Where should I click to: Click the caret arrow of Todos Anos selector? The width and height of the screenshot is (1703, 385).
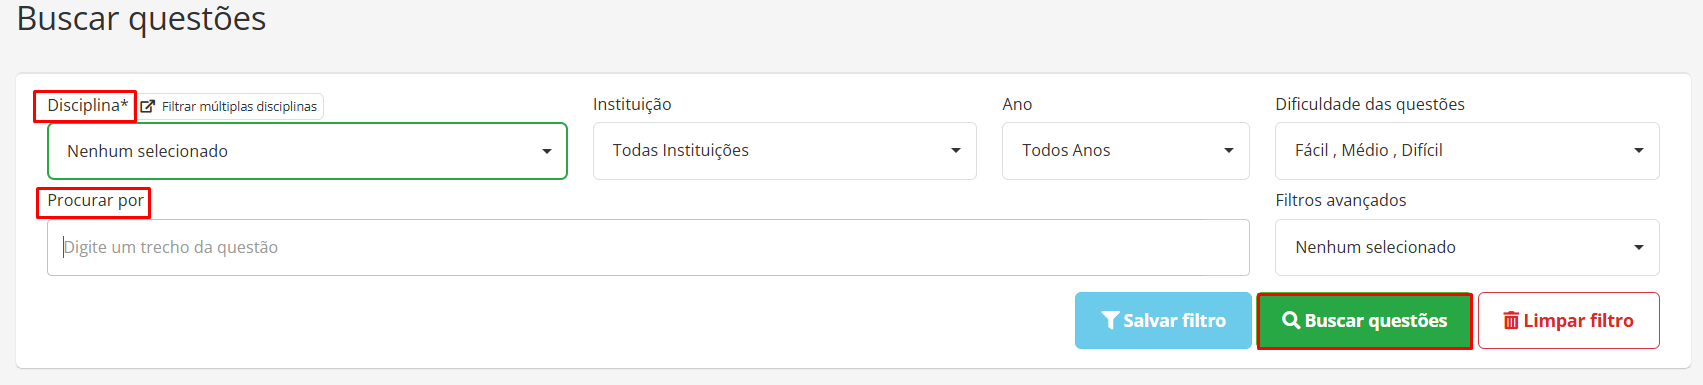pyautogui.click(x=1229, y=151)
